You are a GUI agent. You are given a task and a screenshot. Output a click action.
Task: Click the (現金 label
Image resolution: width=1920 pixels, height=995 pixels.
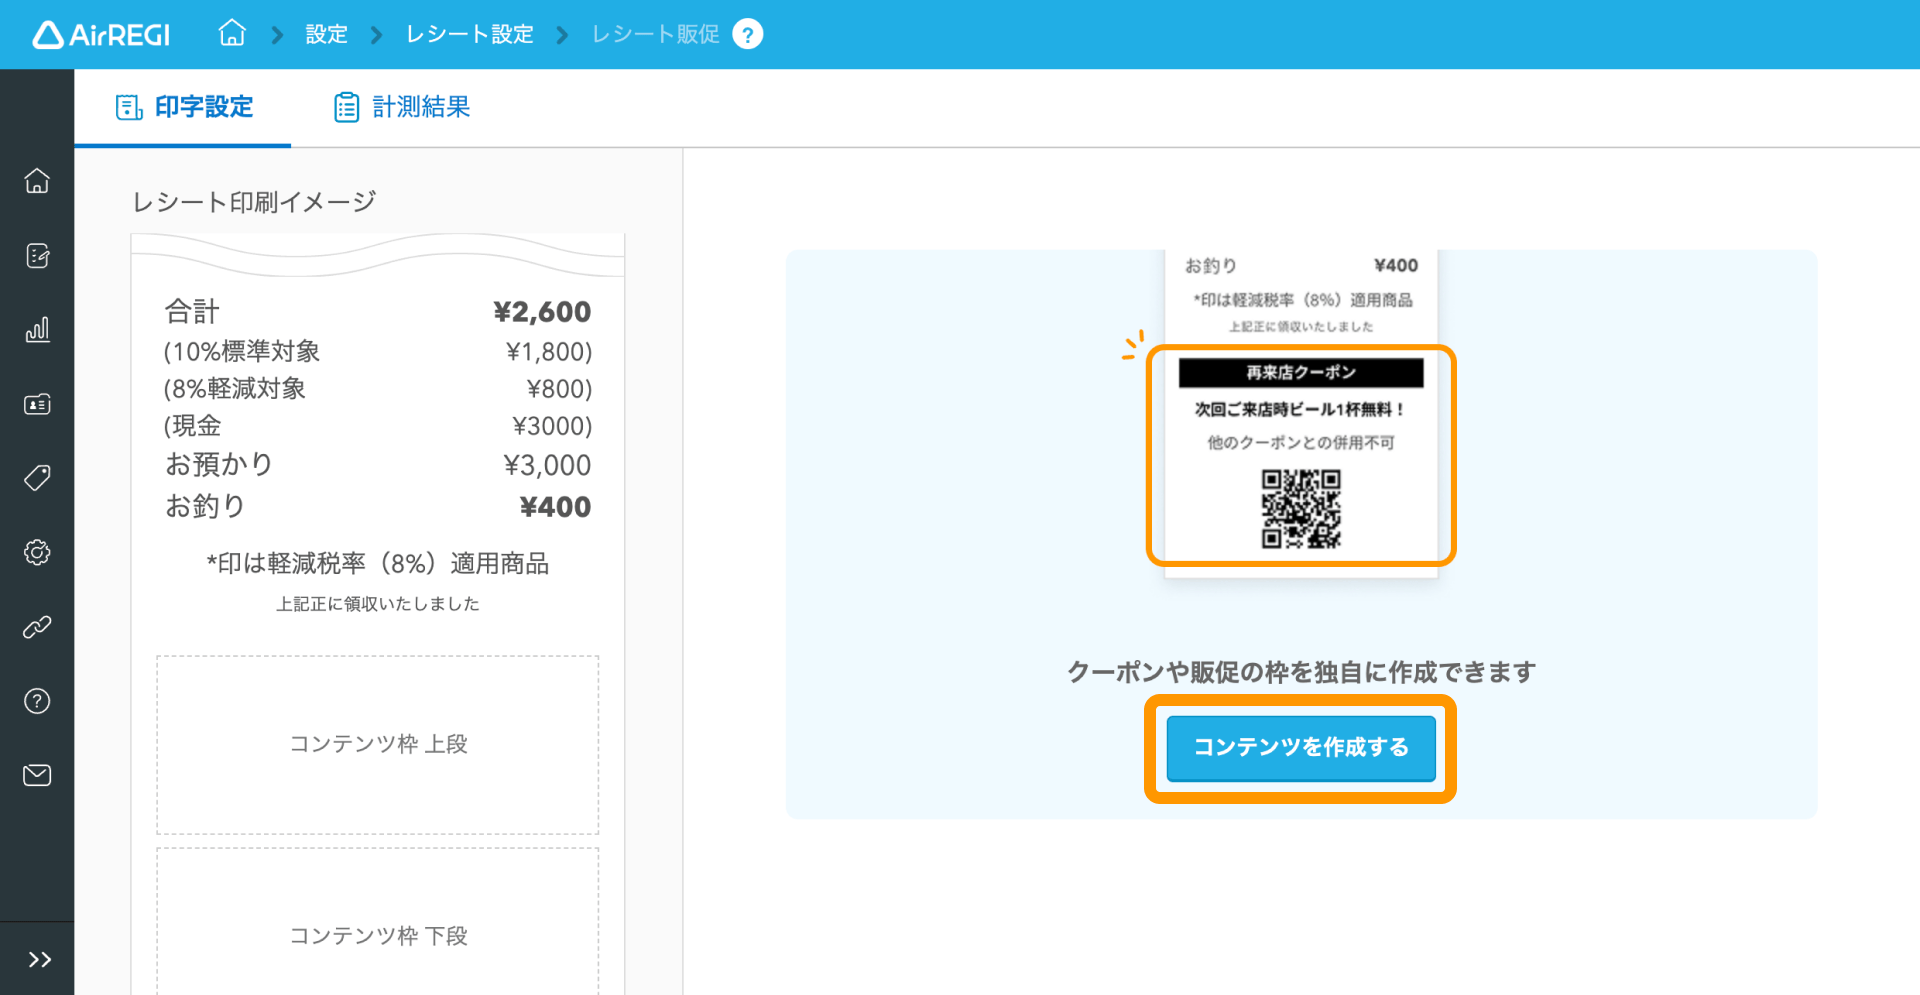click(x=192, y=426)
